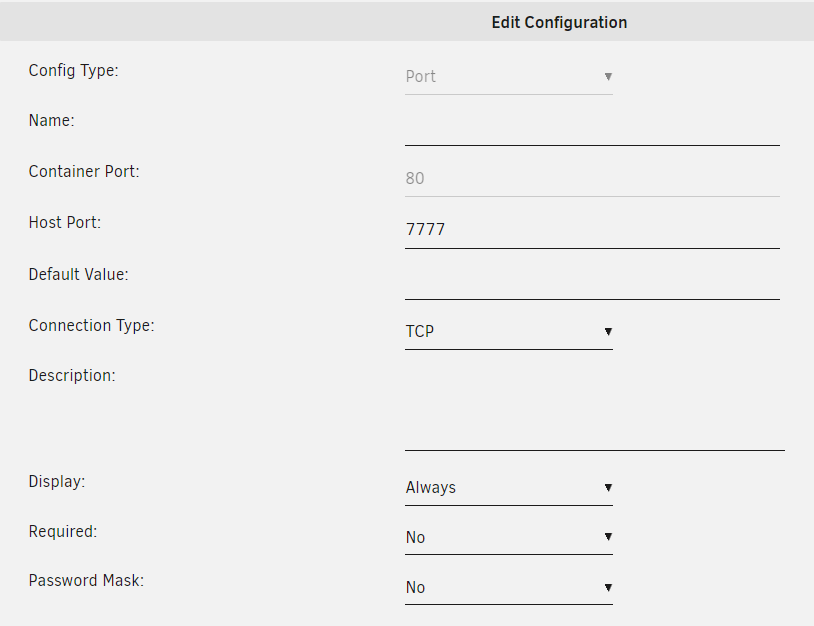Expand the Connection Type dropdown showing TCP
The image size is (814, 626).
[508, 332]
